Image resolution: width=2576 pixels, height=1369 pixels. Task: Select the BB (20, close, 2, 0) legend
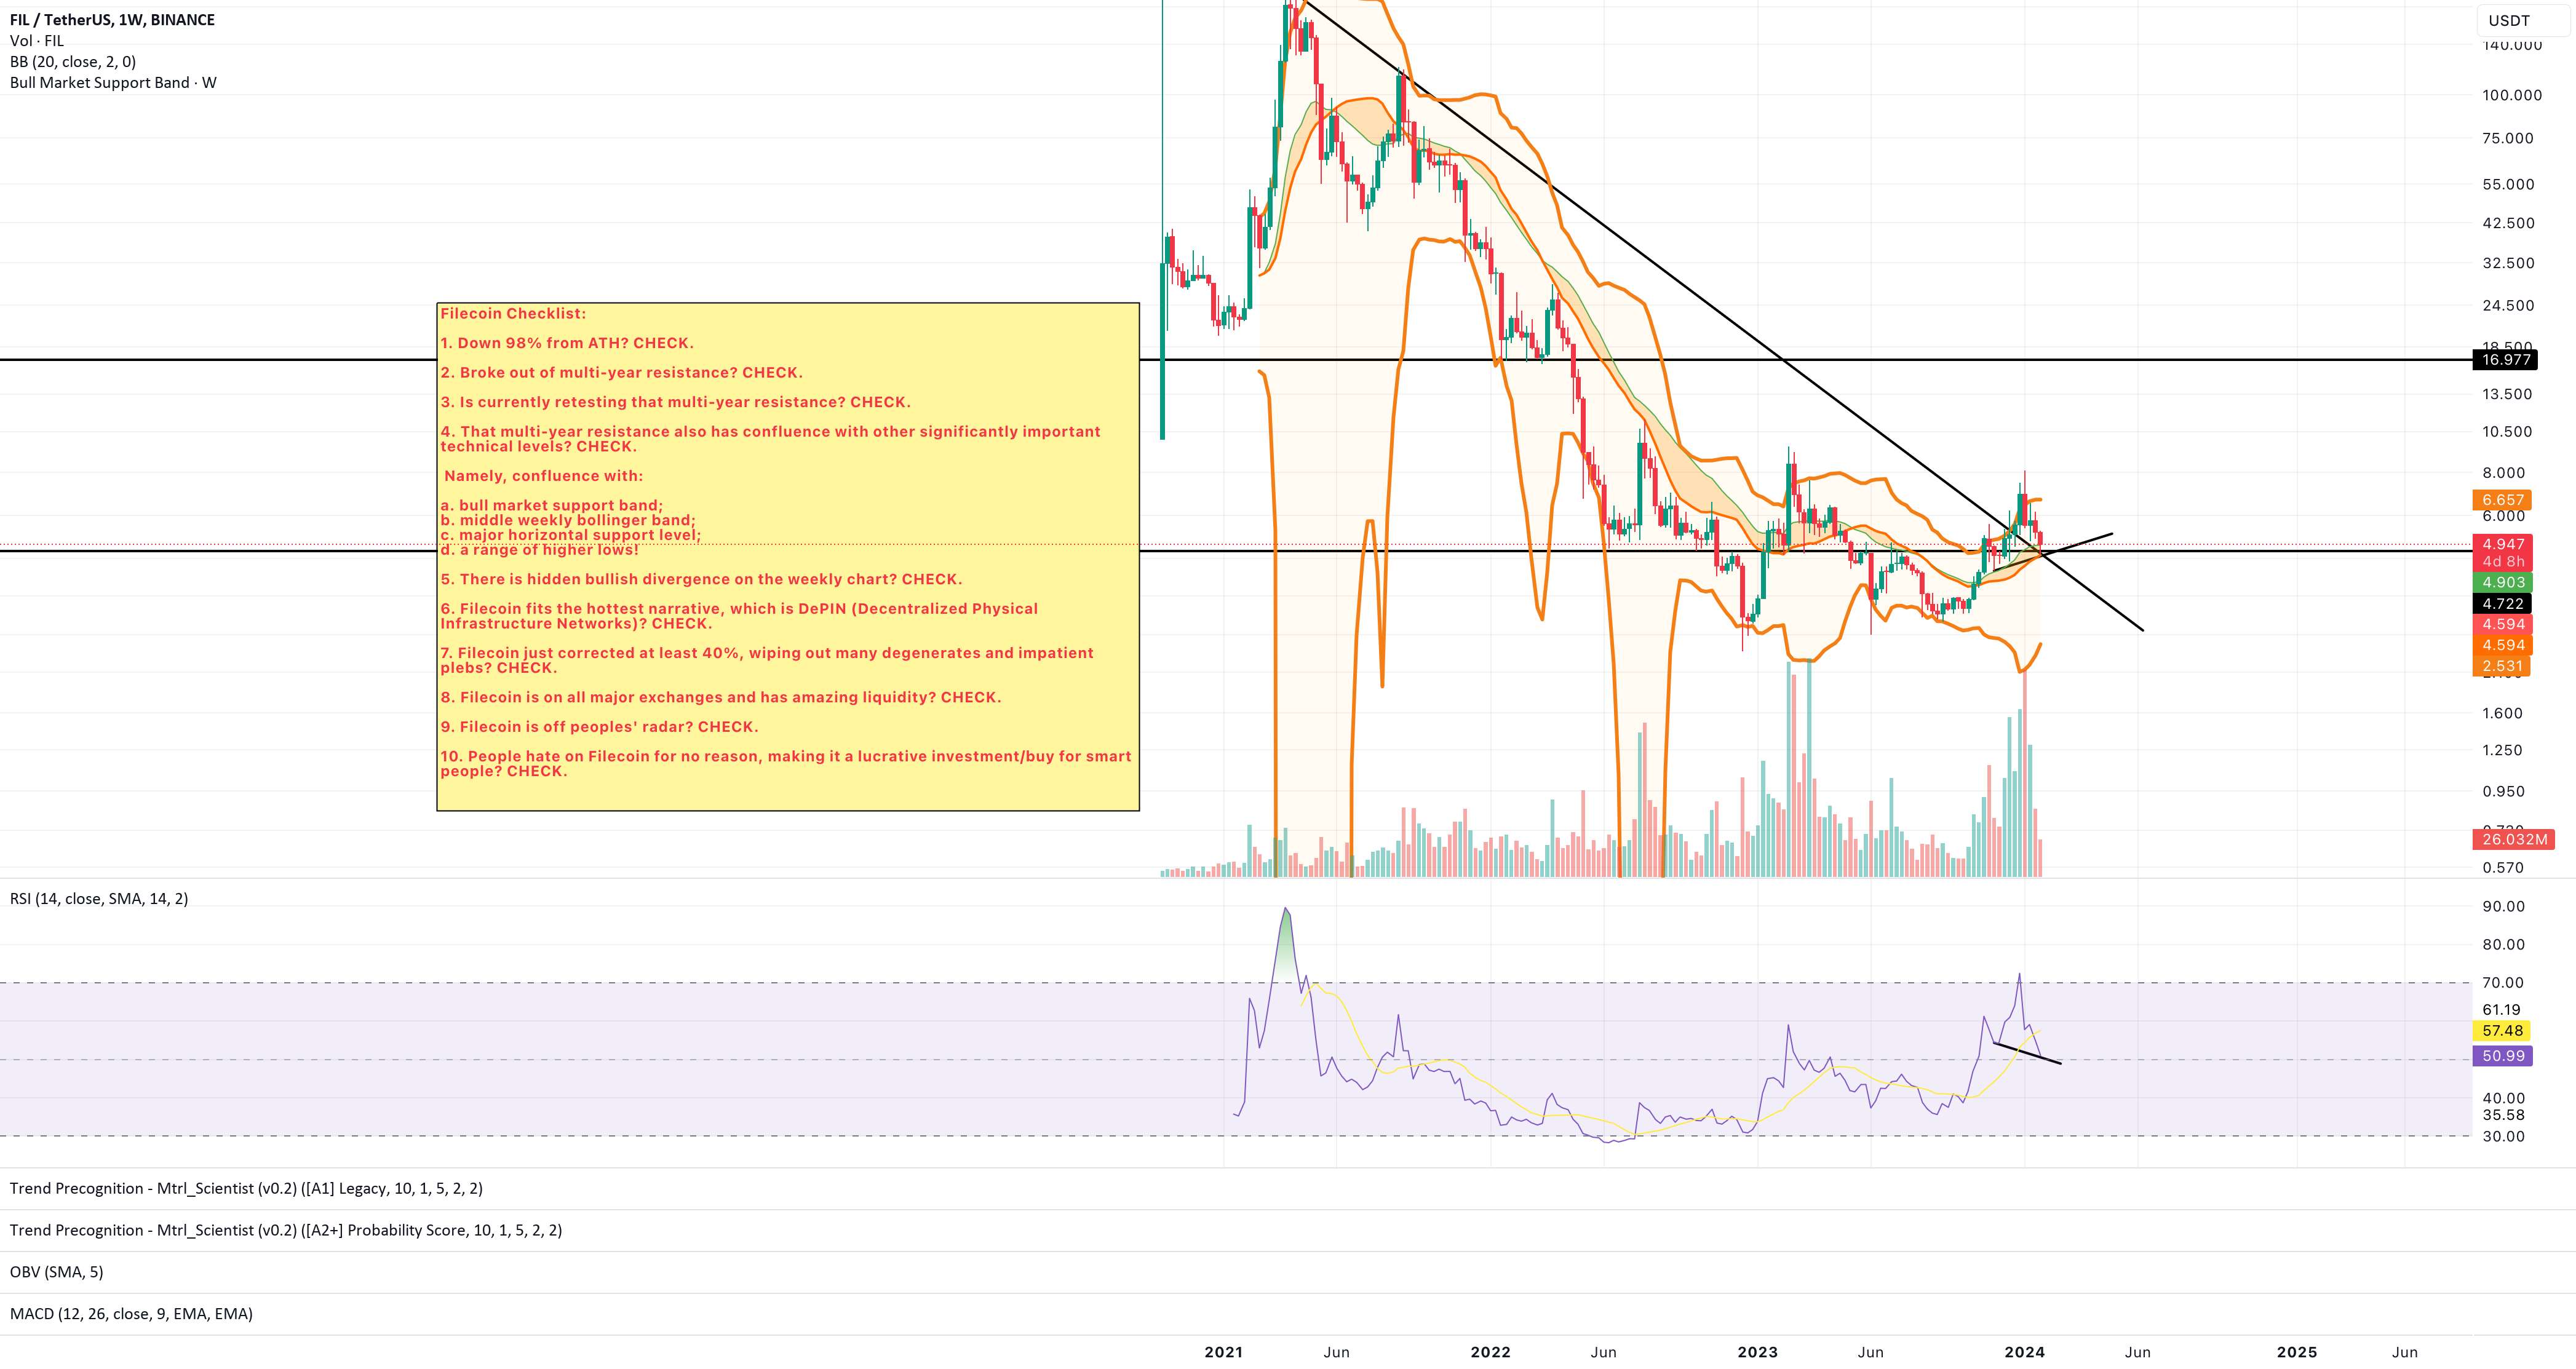73,62
